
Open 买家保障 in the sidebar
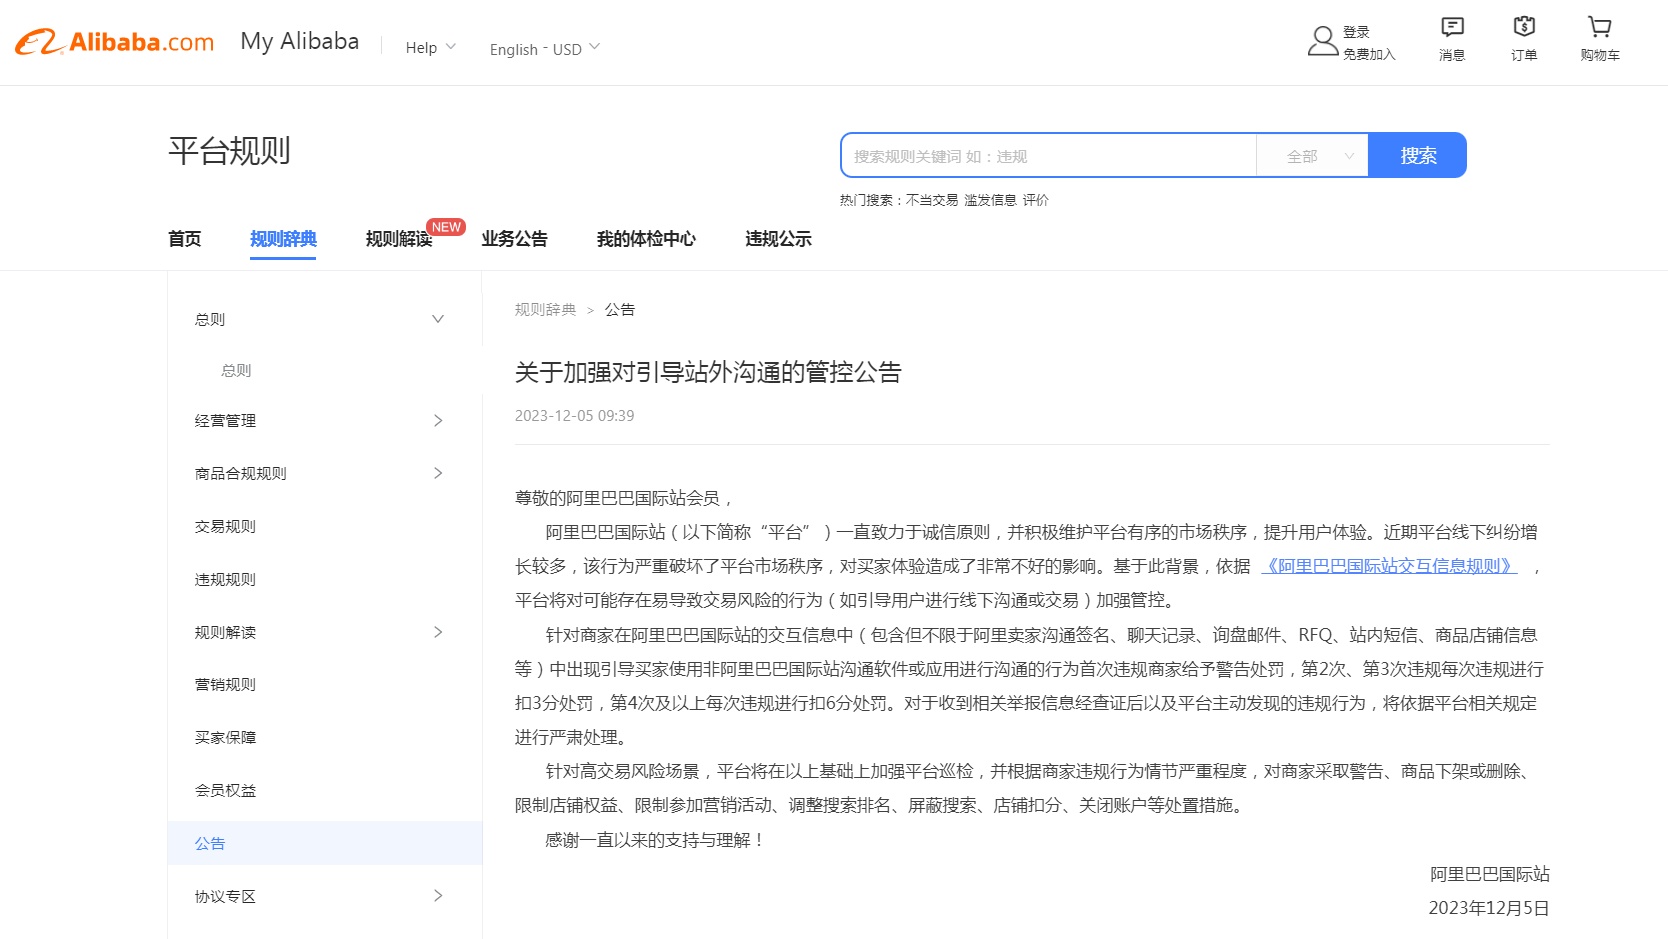pyautogui.click(x=225, y=737)
